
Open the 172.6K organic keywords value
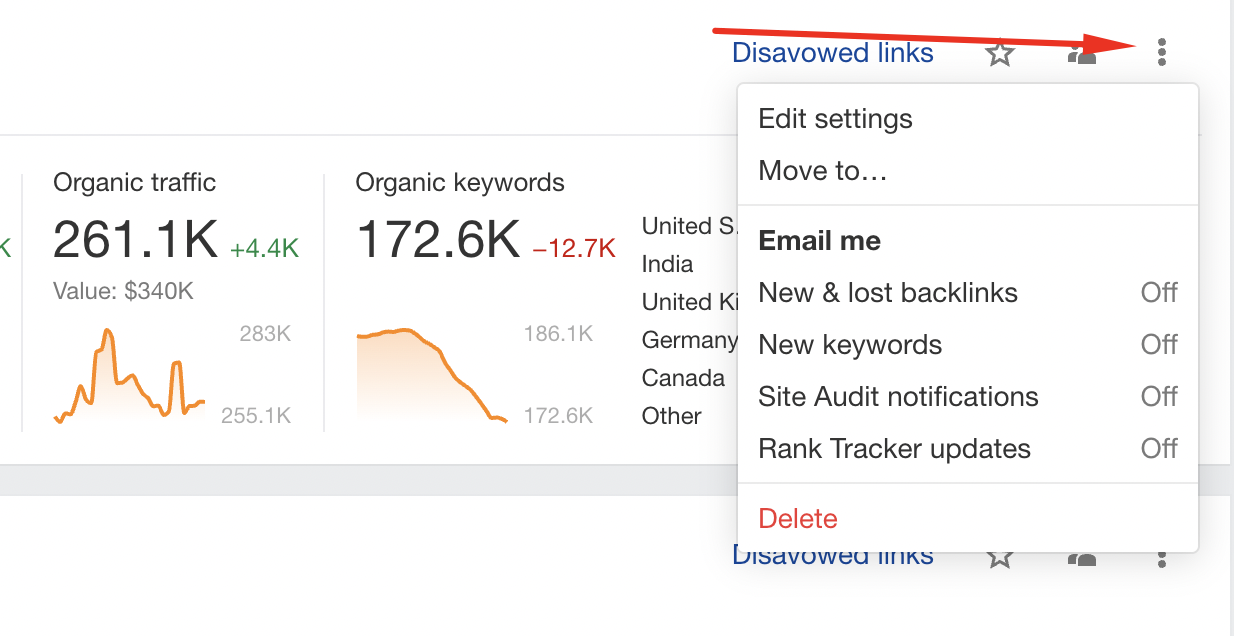[x=438, y=240]
